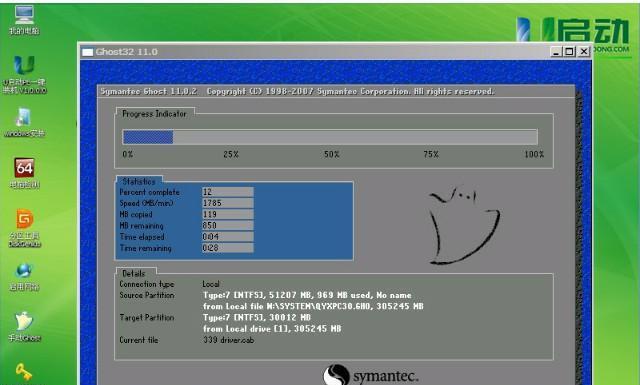The height and width of the screenshot is (385, 640).
Task: Click the Ghost32 window system menu icon
Action: [87, 52]
